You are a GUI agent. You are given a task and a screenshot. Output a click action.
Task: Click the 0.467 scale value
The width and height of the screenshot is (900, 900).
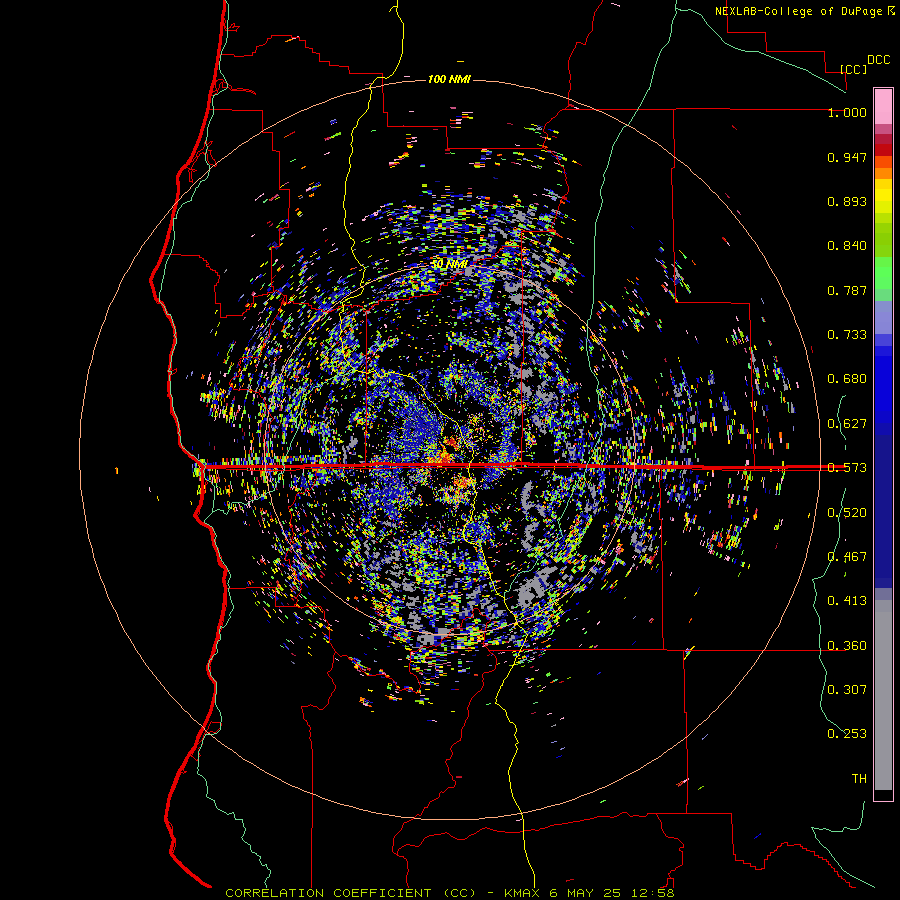[x=847, y=557]
